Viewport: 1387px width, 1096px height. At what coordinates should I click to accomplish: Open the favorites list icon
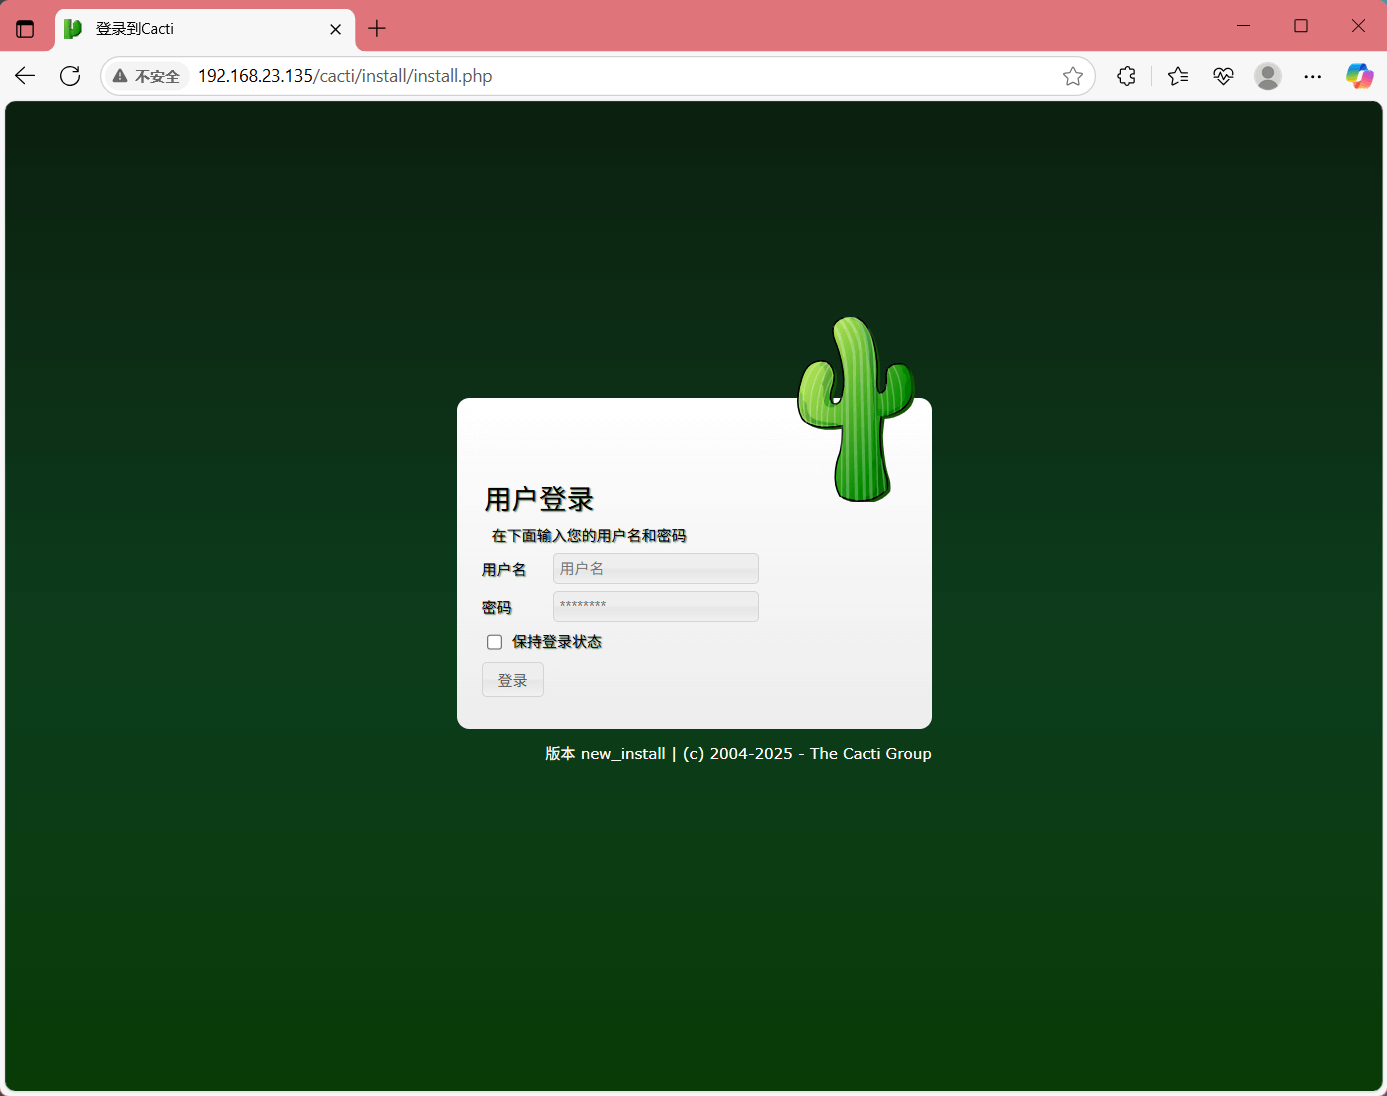(1178, 76)
